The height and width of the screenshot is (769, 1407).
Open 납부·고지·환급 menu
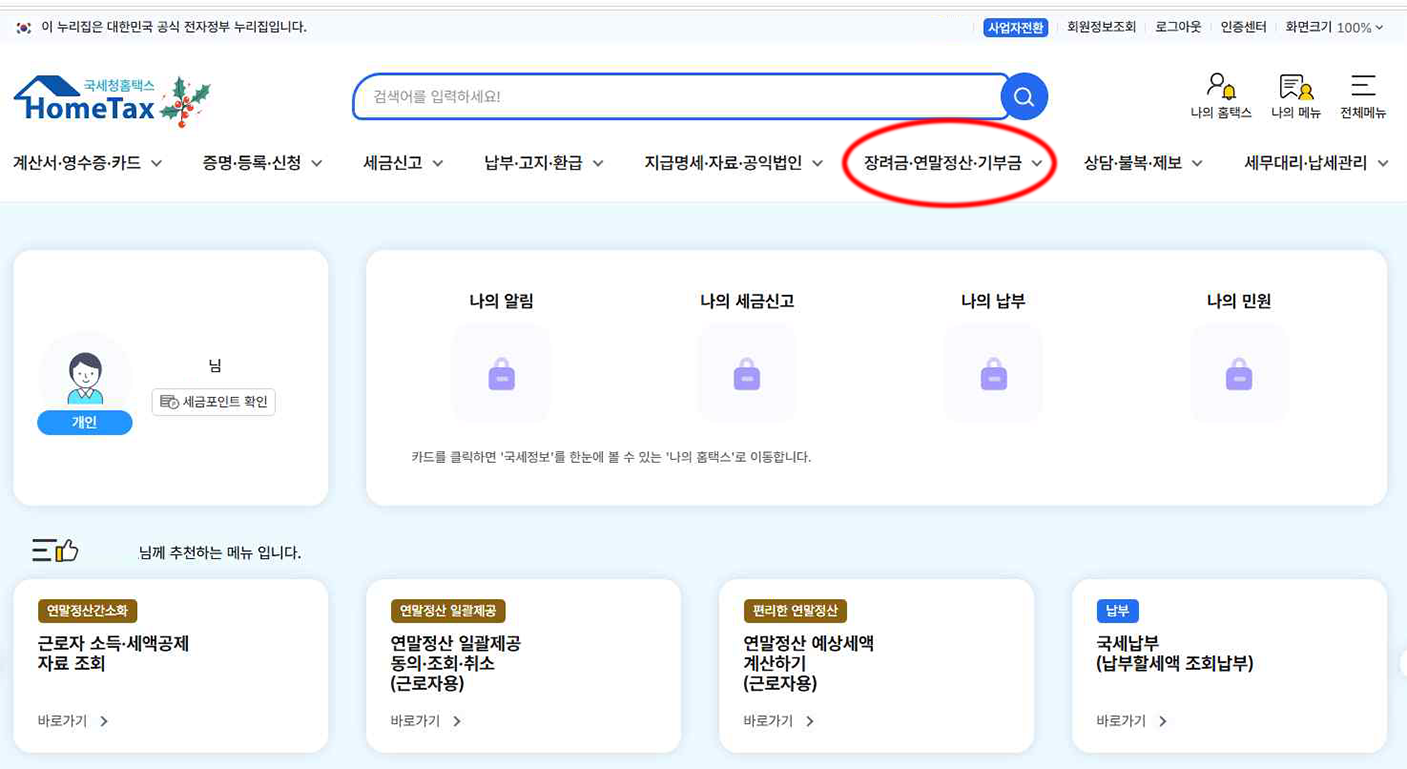[x=543, y=163]
